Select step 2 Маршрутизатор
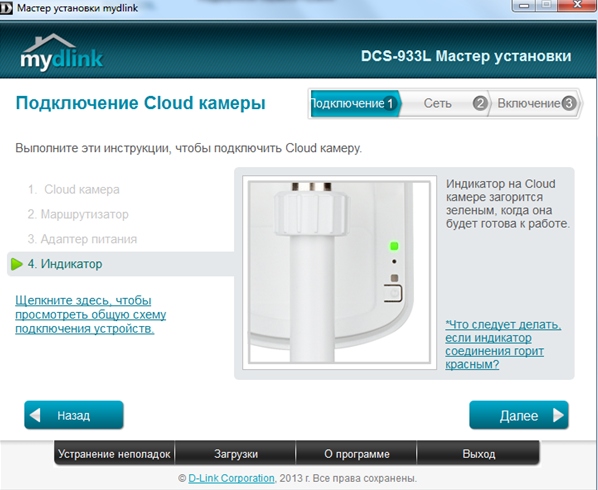 click(x=78, y=214)
